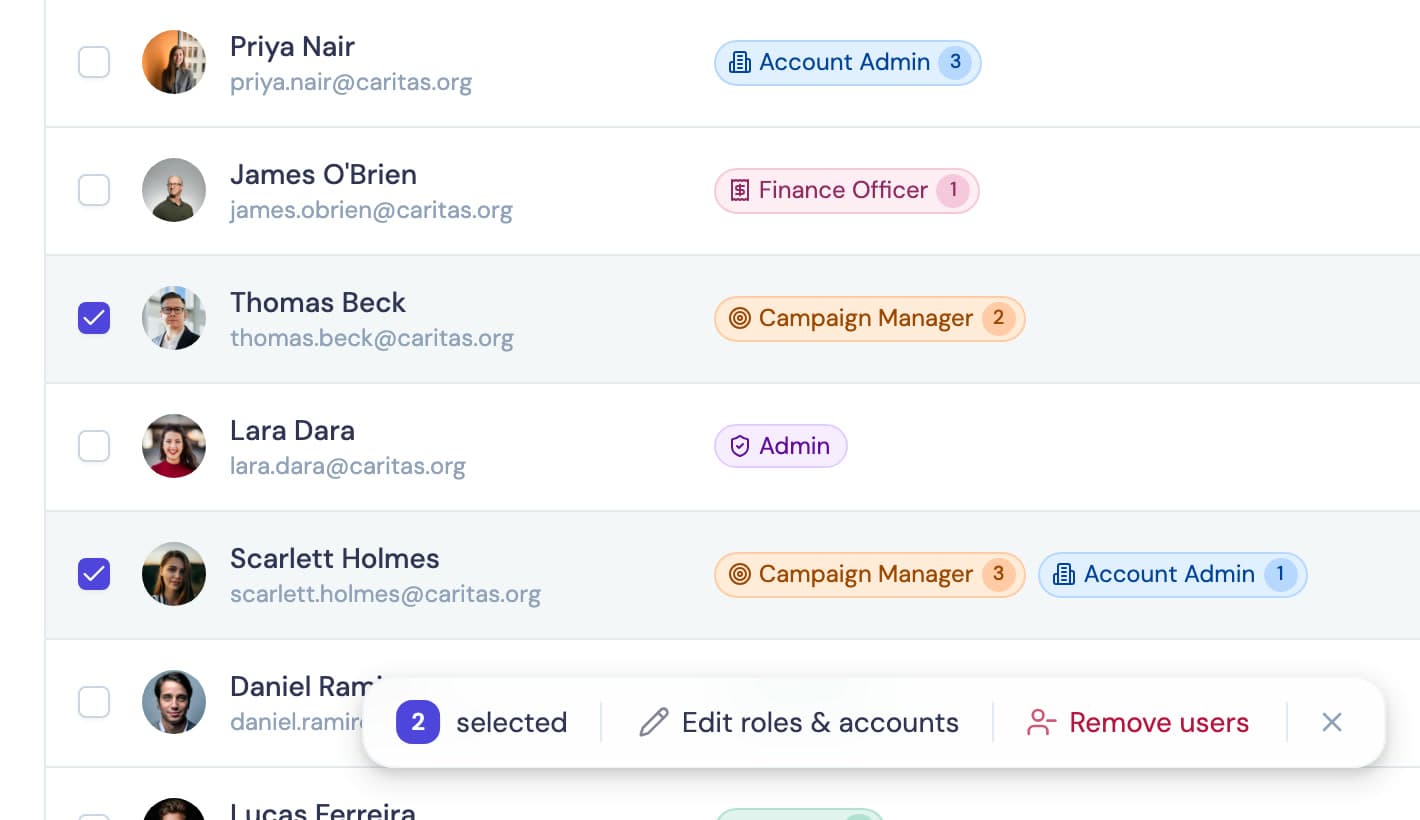Dismiss the selection bar with the X
The width and height of the screenshot is (1420, 820).
[1332, 722]
